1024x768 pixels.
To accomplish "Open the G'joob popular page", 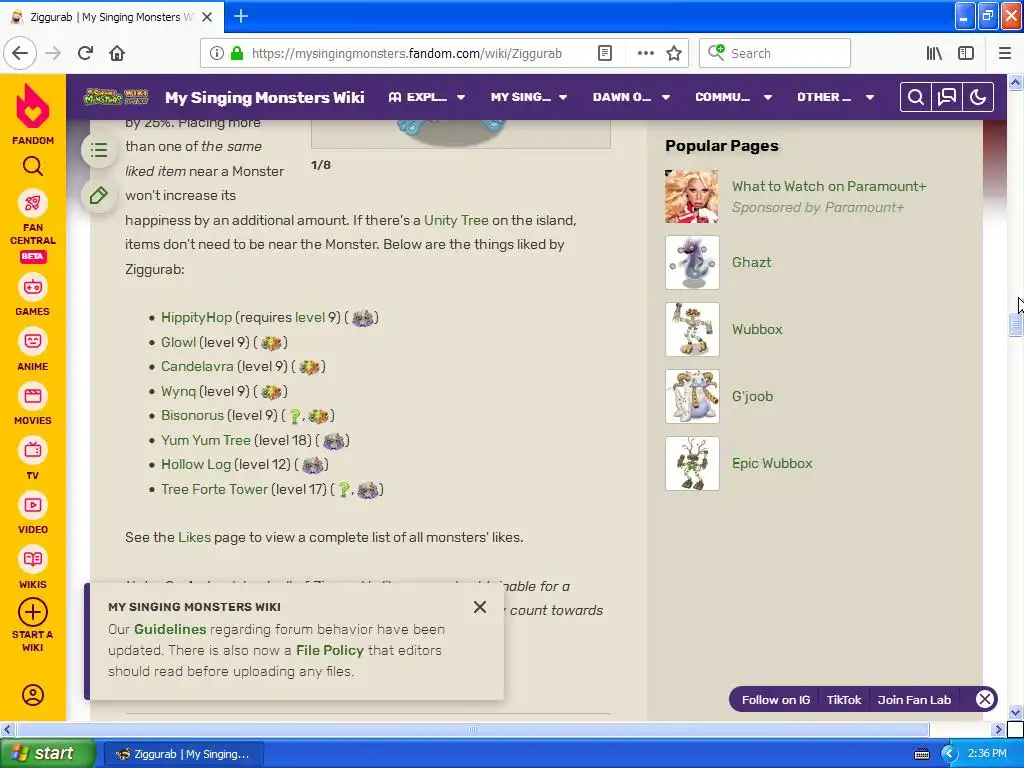I will 752,396.
